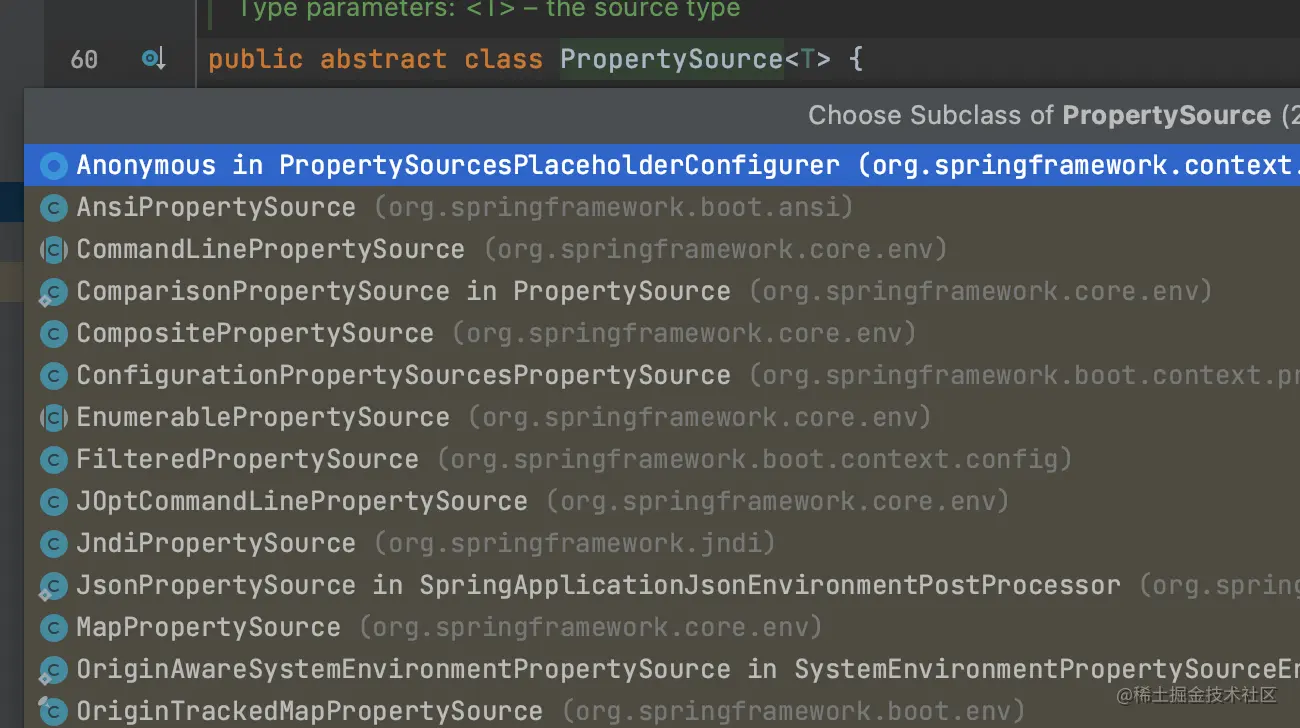Click the class icon next to JndiPropertySource
The width and height of the screenshot is (1300, 728).
point(53,543)
